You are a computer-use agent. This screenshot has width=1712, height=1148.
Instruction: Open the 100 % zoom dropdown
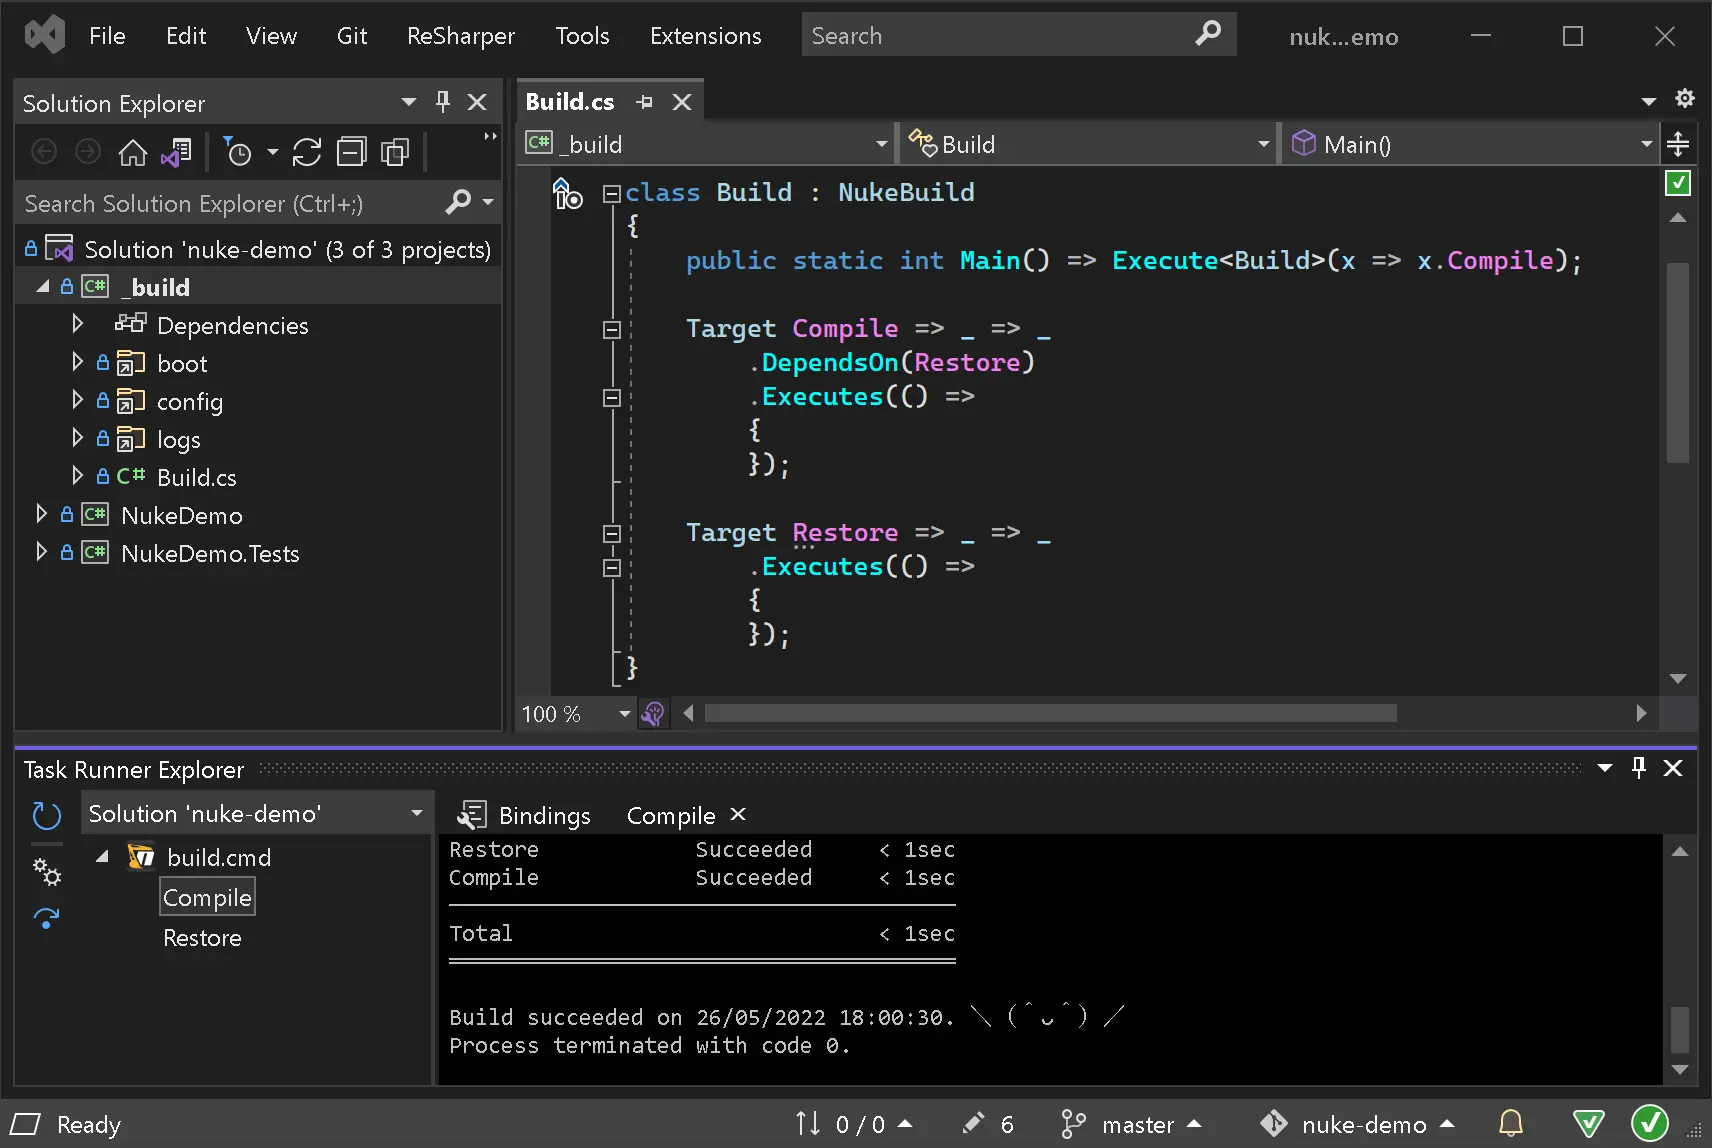click(x=625, y=713)
